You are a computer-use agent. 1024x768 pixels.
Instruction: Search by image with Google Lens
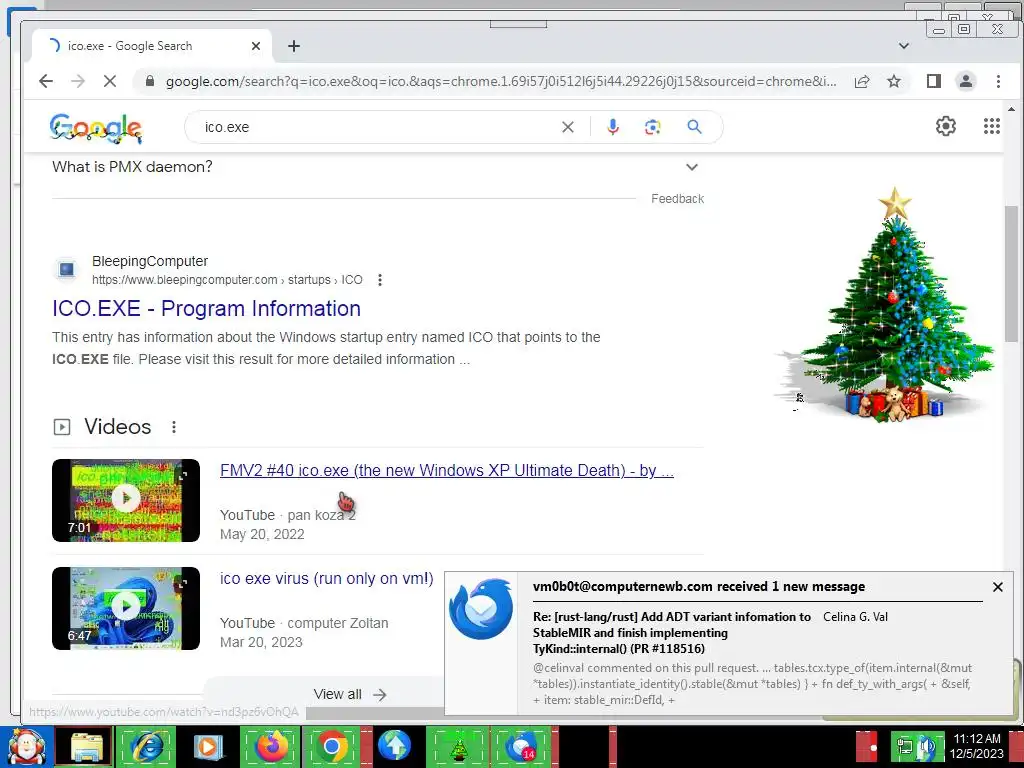pyautogui.click(x=652, y=127)
